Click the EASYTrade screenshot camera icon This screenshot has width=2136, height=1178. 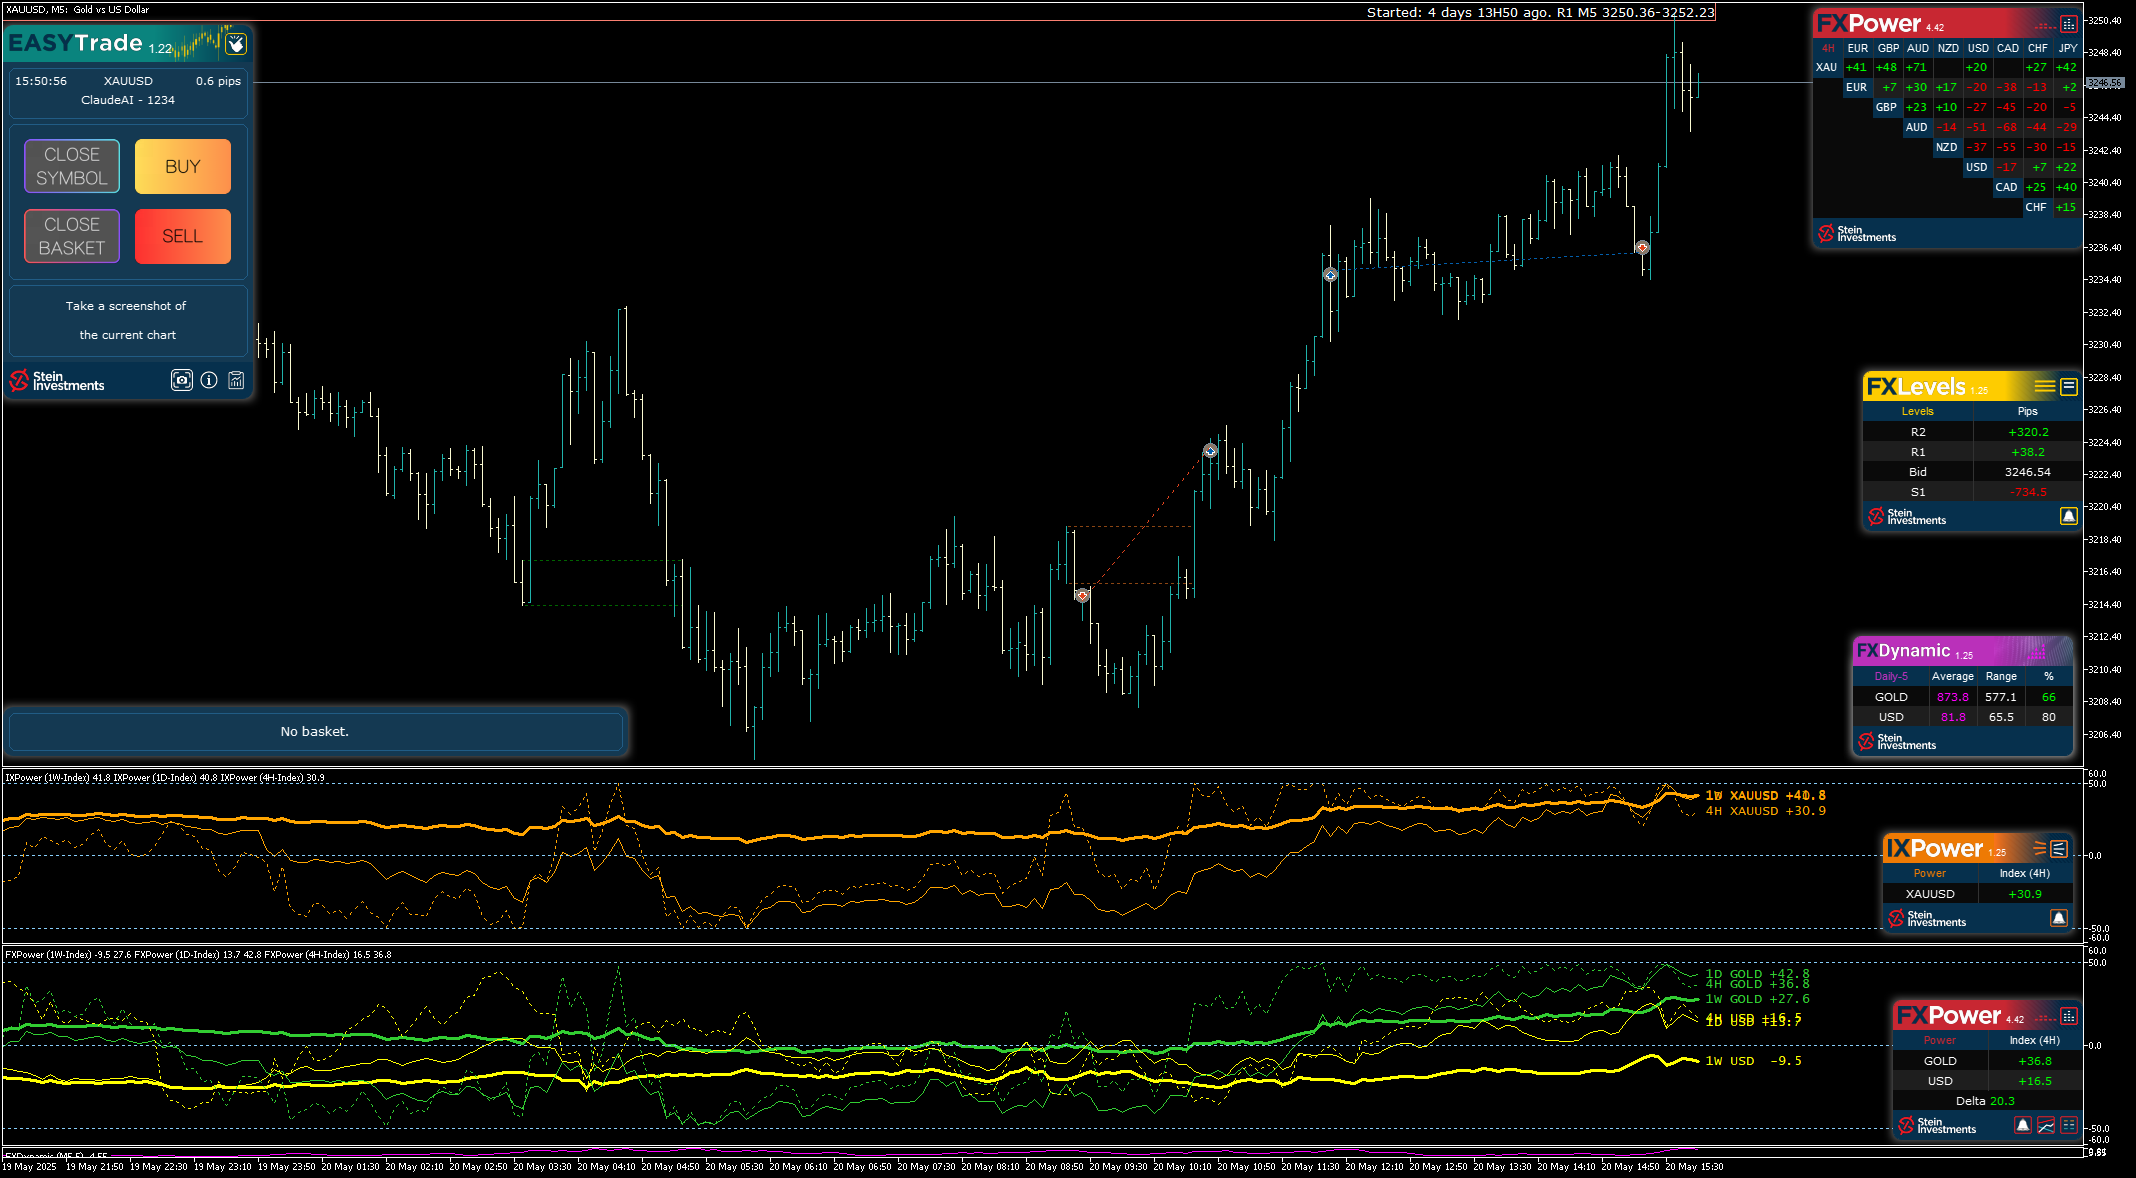(181, 380)
